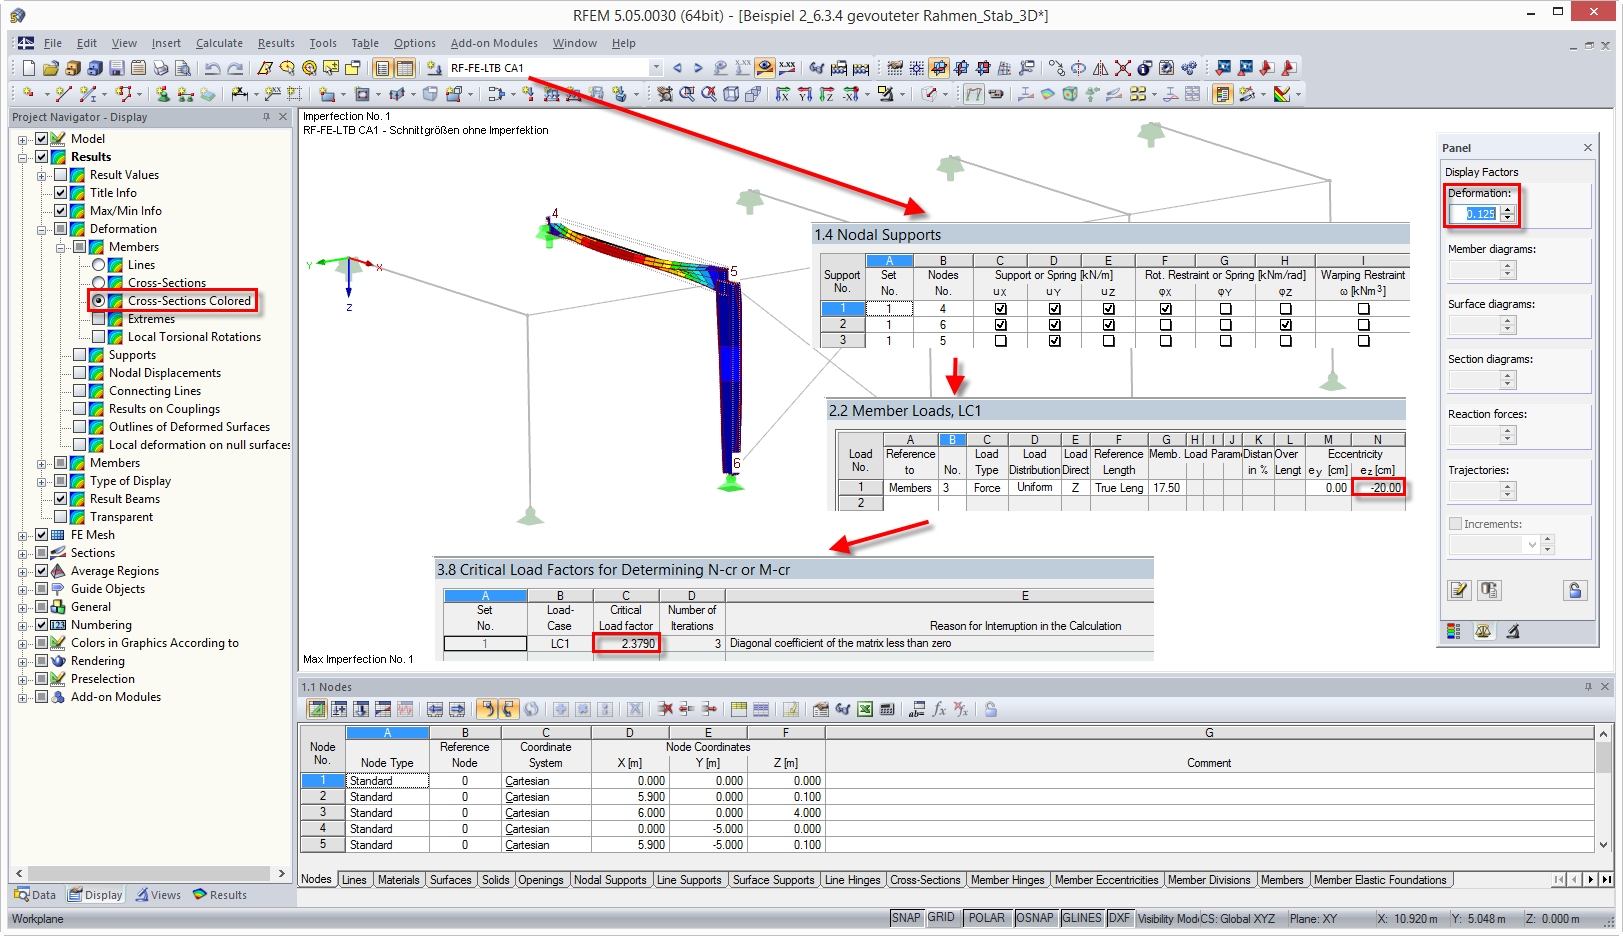Click the navigator horizontal scrollbar
This screenshot has height=936, width=1623.
click(150, 873)
